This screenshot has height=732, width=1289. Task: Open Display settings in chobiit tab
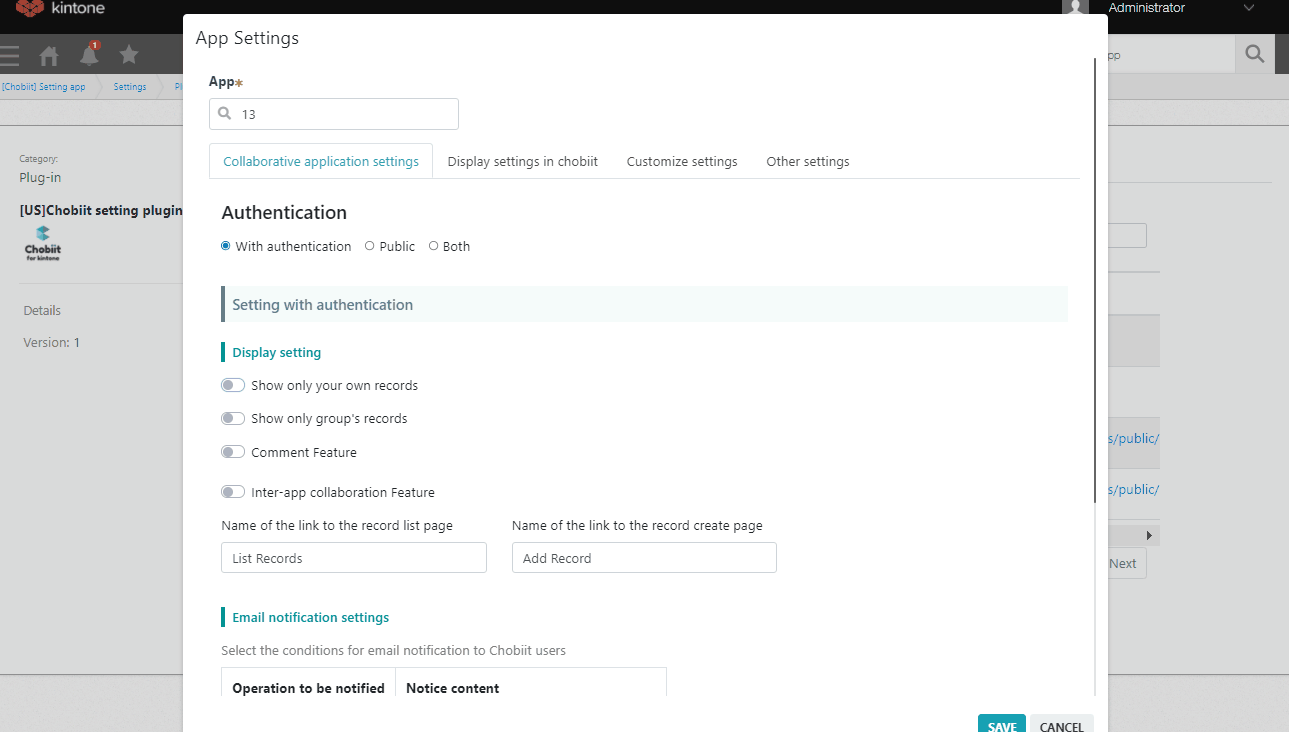523,161
